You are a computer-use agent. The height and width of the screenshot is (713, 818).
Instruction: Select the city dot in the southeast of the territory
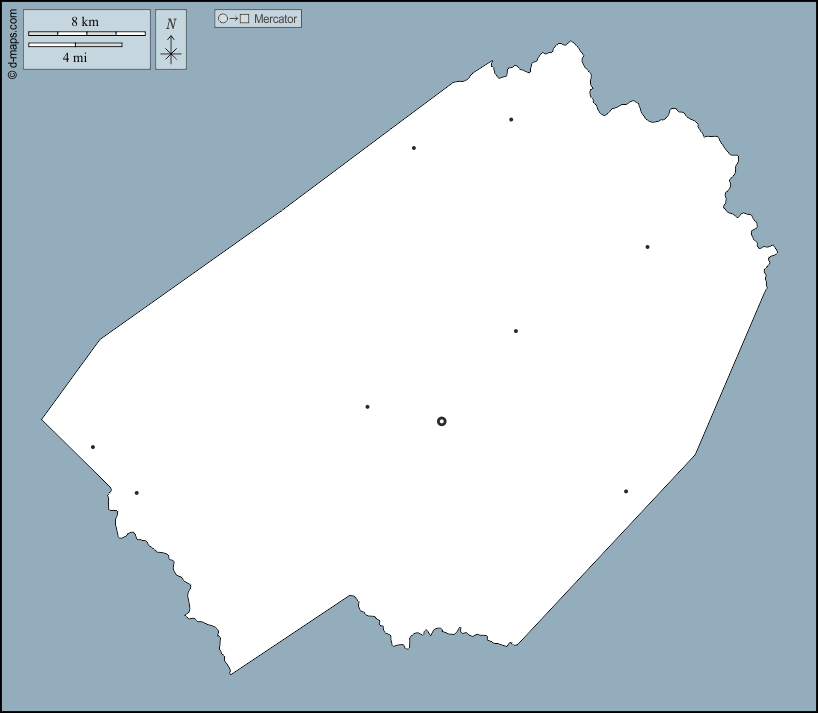[626, 491]
